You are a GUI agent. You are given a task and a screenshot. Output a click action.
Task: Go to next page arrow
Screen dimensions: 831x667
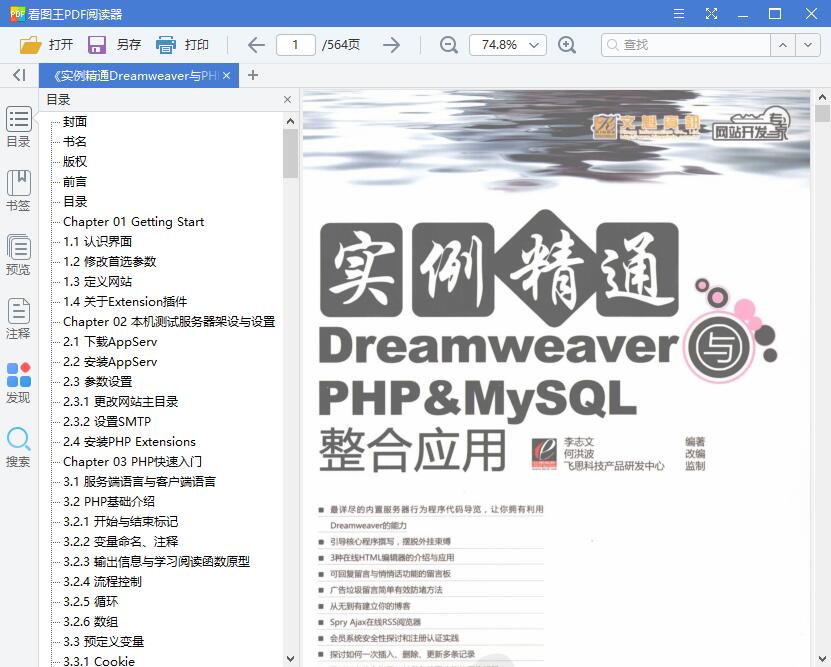391,45
